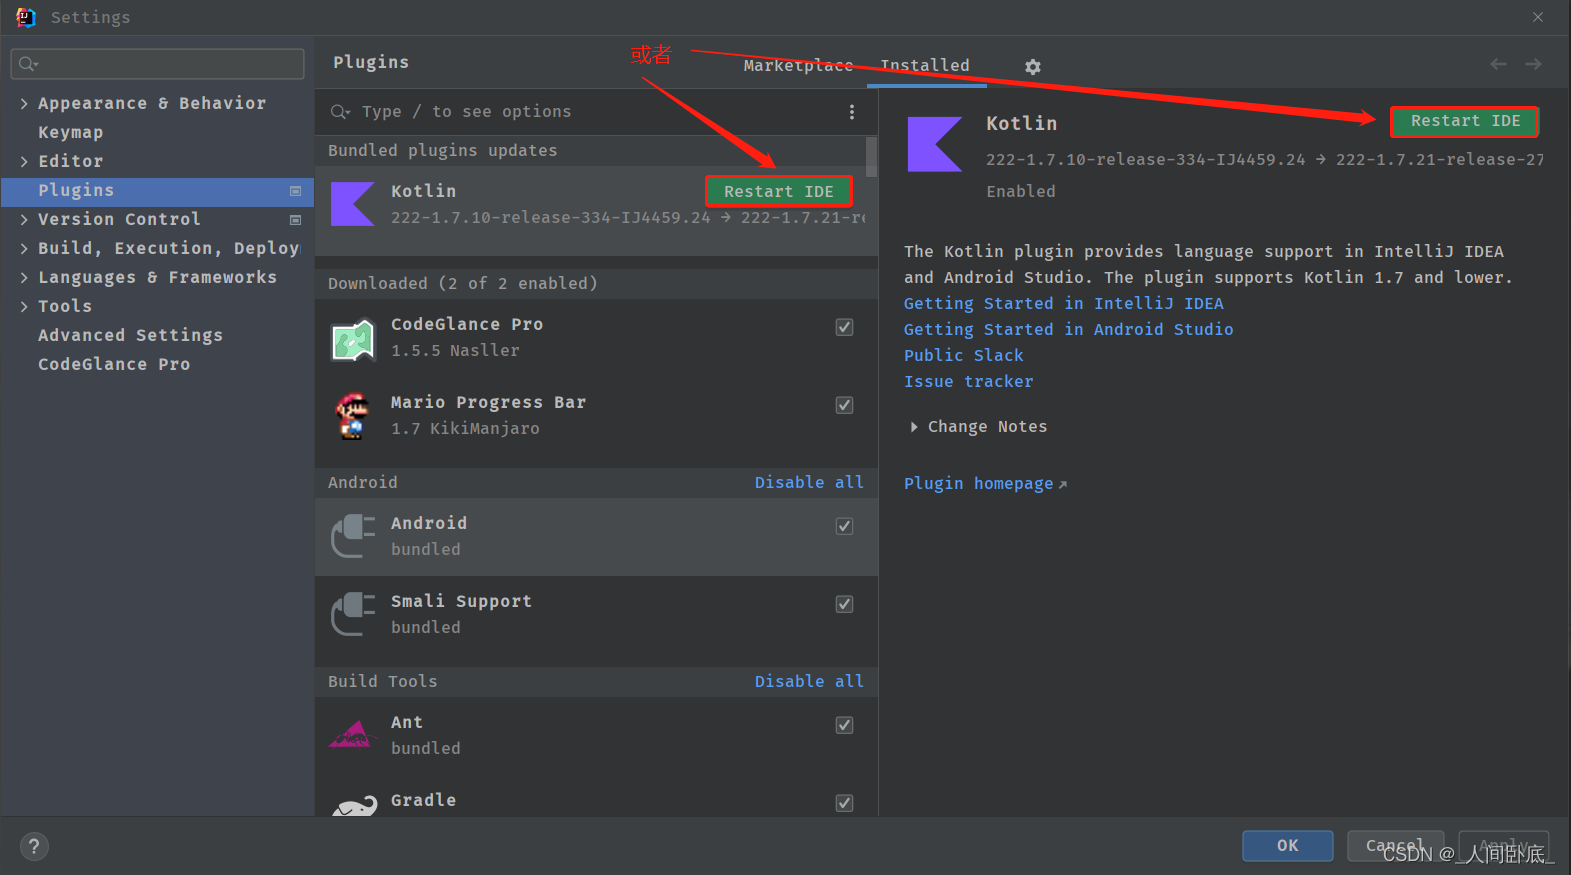The width and height of the screenshot is (1571, 875).
Task: Click the Cancel button
Action: pos(1395,846)
